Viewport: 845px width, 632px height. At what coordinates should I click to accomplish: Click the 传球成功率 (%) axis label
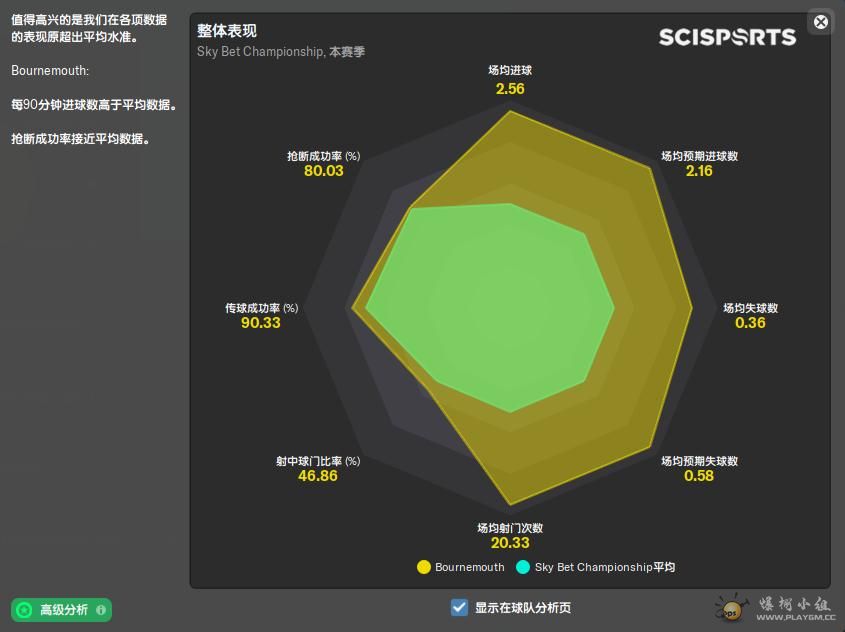point(261,308)
